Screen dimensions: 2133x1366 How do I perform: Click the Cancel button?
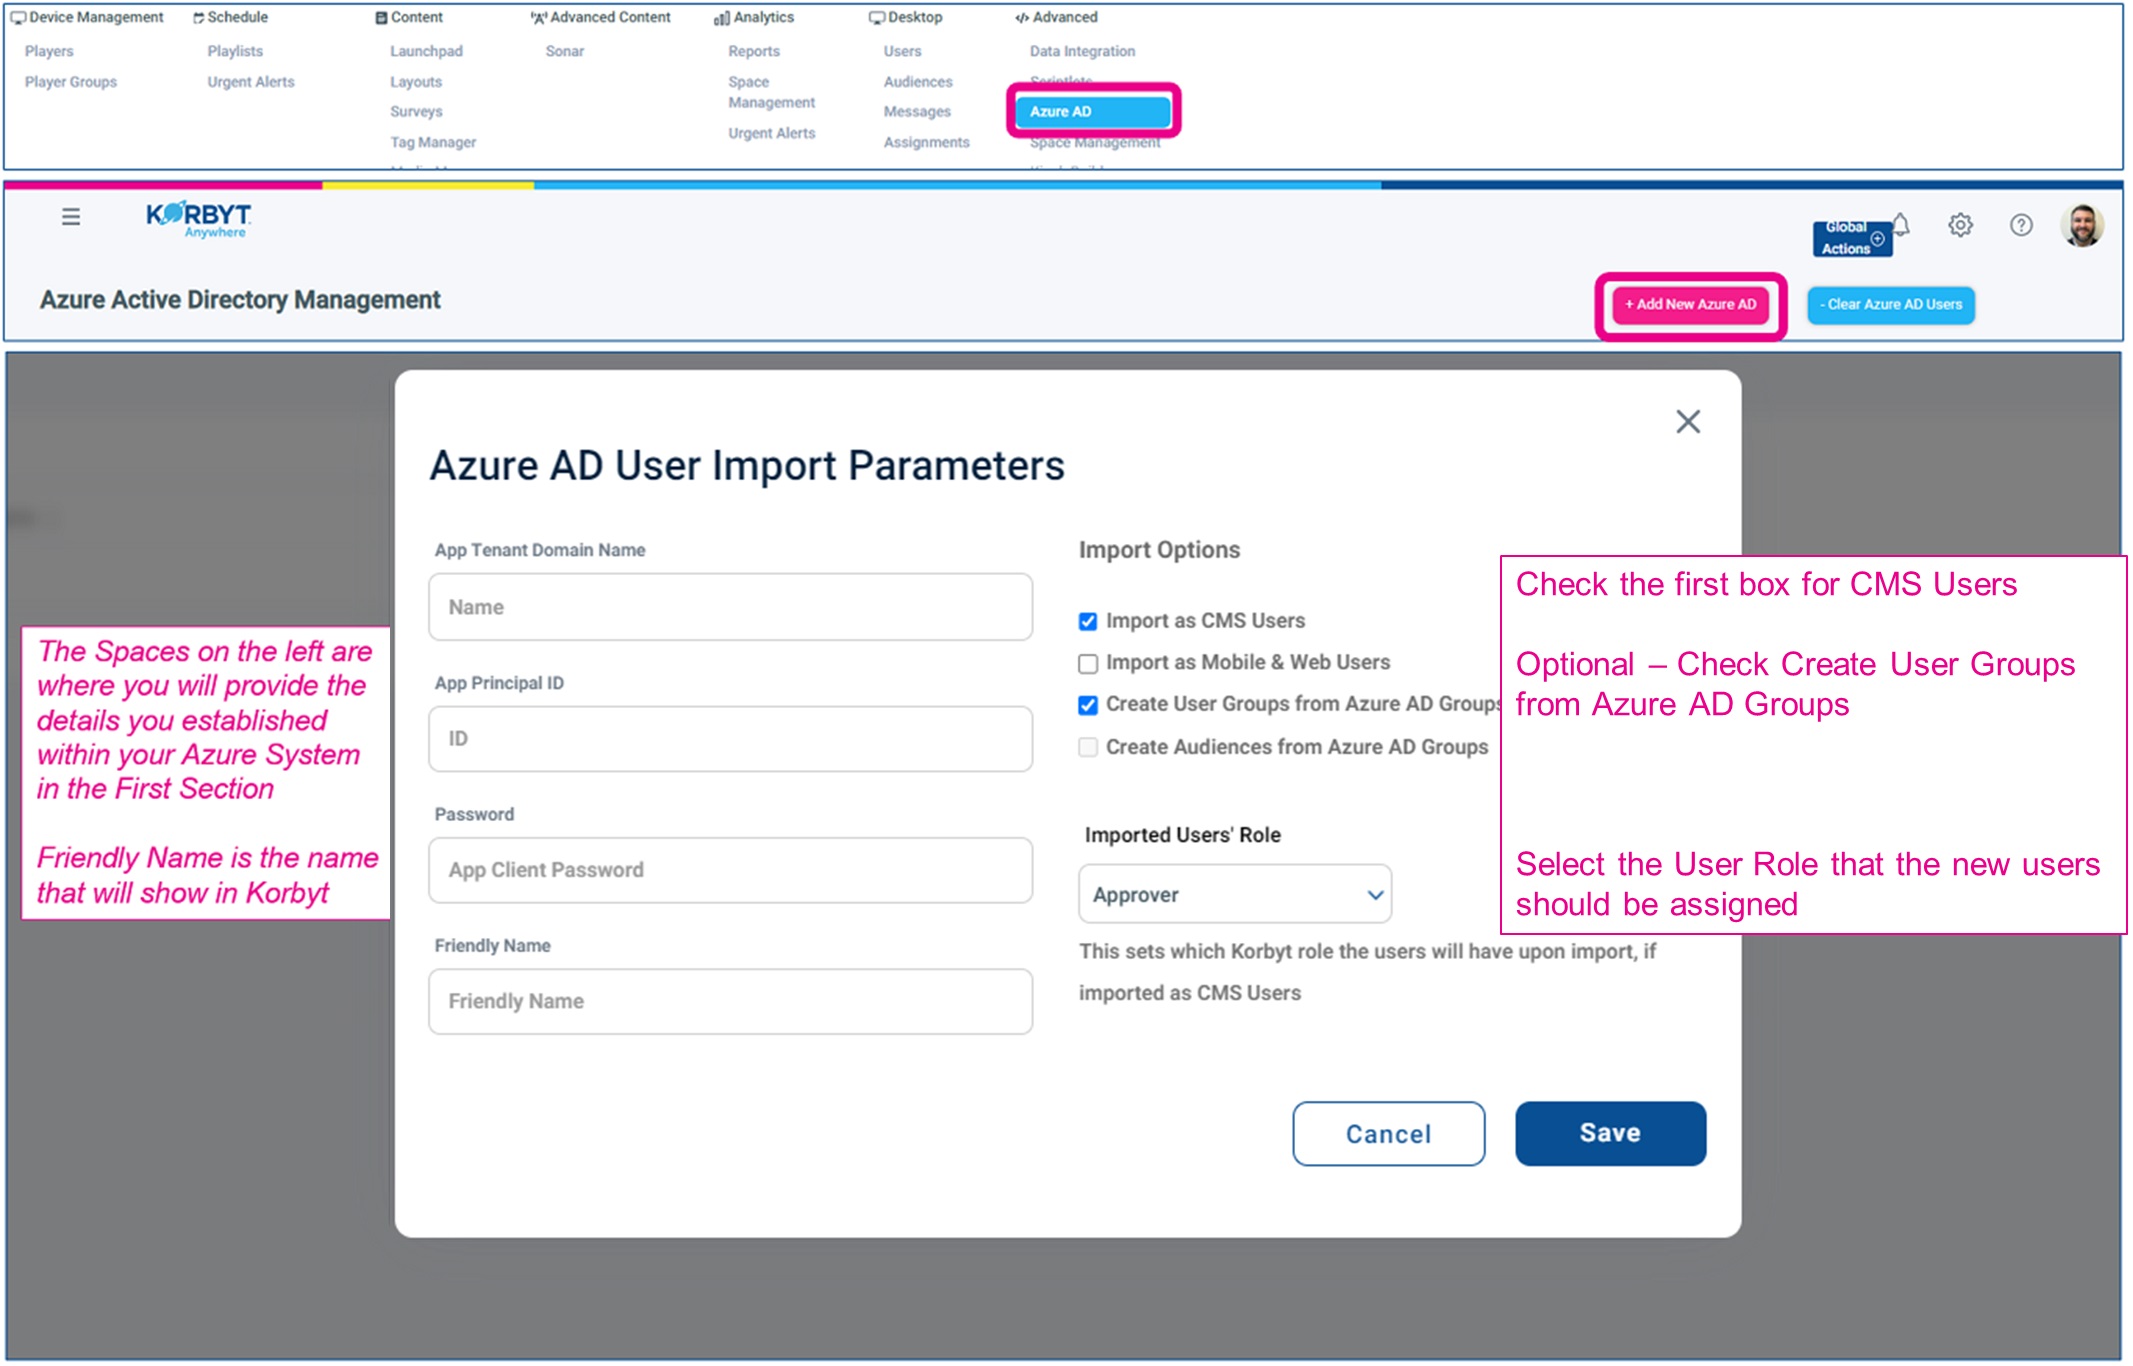click(x=1388, y=1134)
